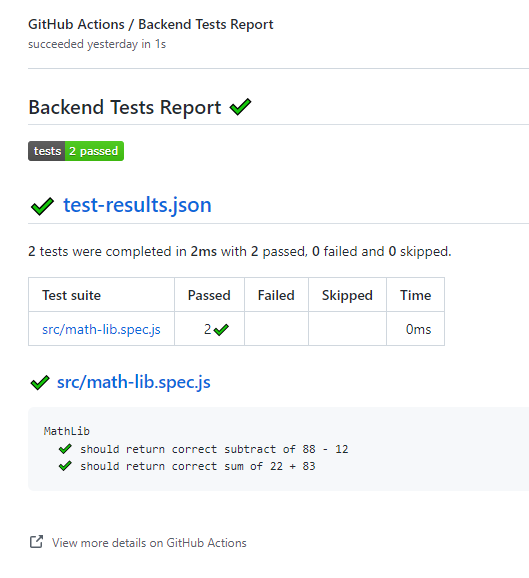Click the checkmark next to sum test line
This screenshot has width=529, height=578.
tap(65, 466)
